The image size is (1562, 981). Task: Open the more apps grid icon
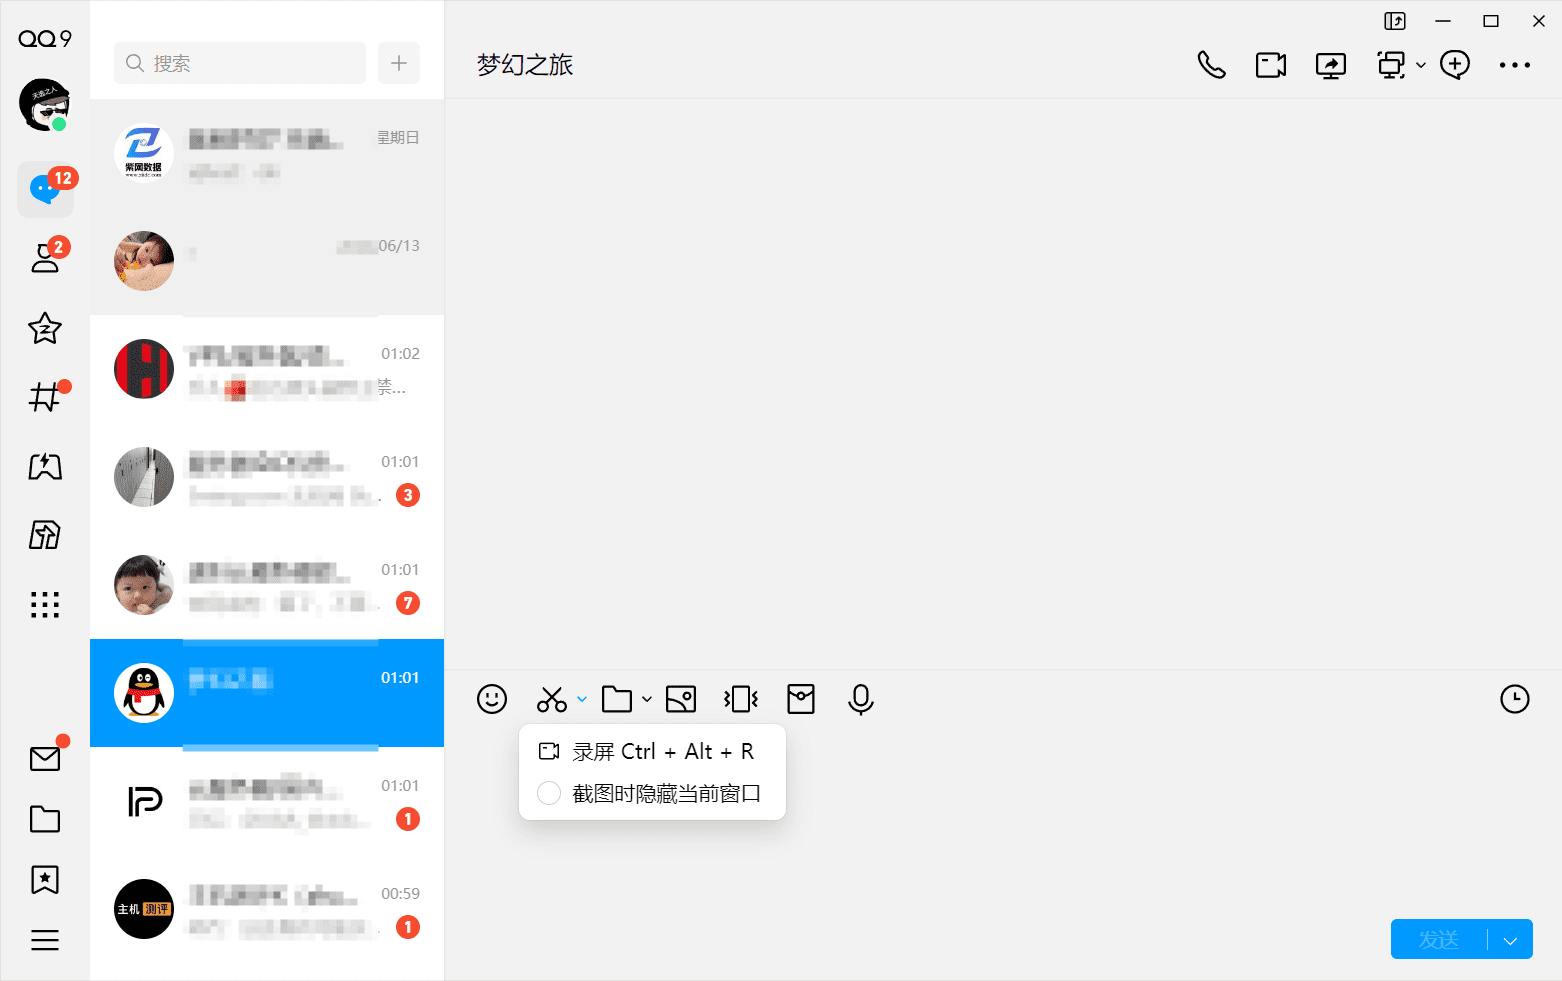point(45,604)
